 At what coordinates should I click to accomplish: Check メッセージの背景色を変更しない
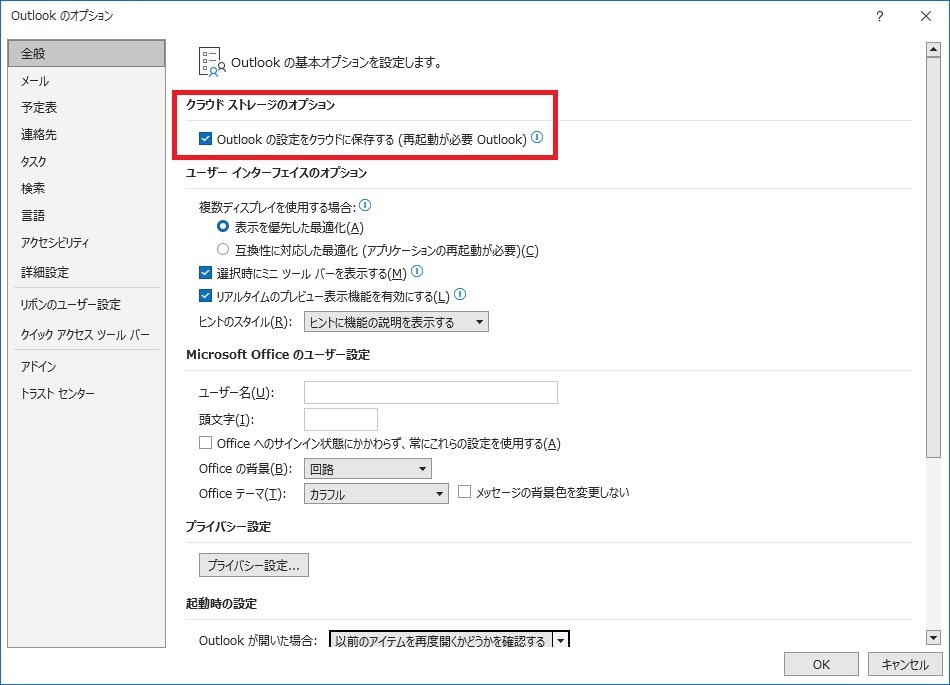point(464,491)
